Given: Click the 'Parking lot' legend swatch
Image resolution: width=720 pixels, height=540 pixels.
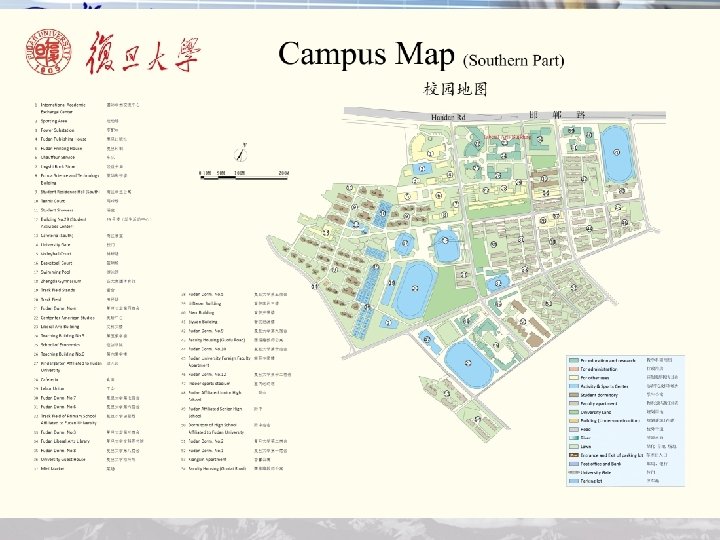Looking at the screenshot, I should point(574,481).
